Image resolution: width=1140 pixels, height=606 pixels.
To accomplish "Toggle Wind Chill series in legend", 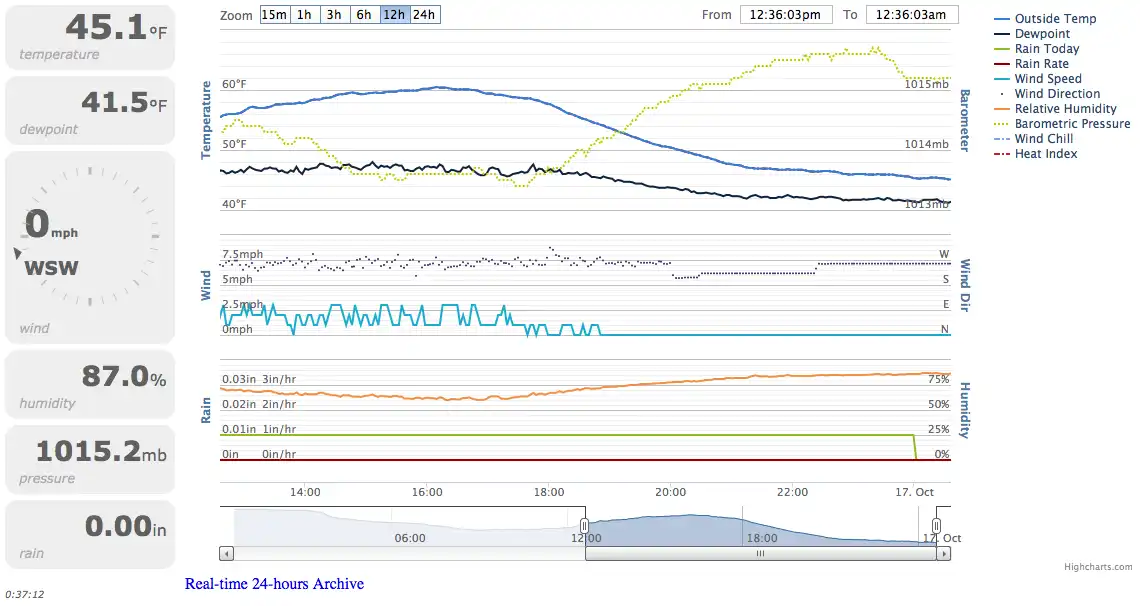I will click(1033, 139).
